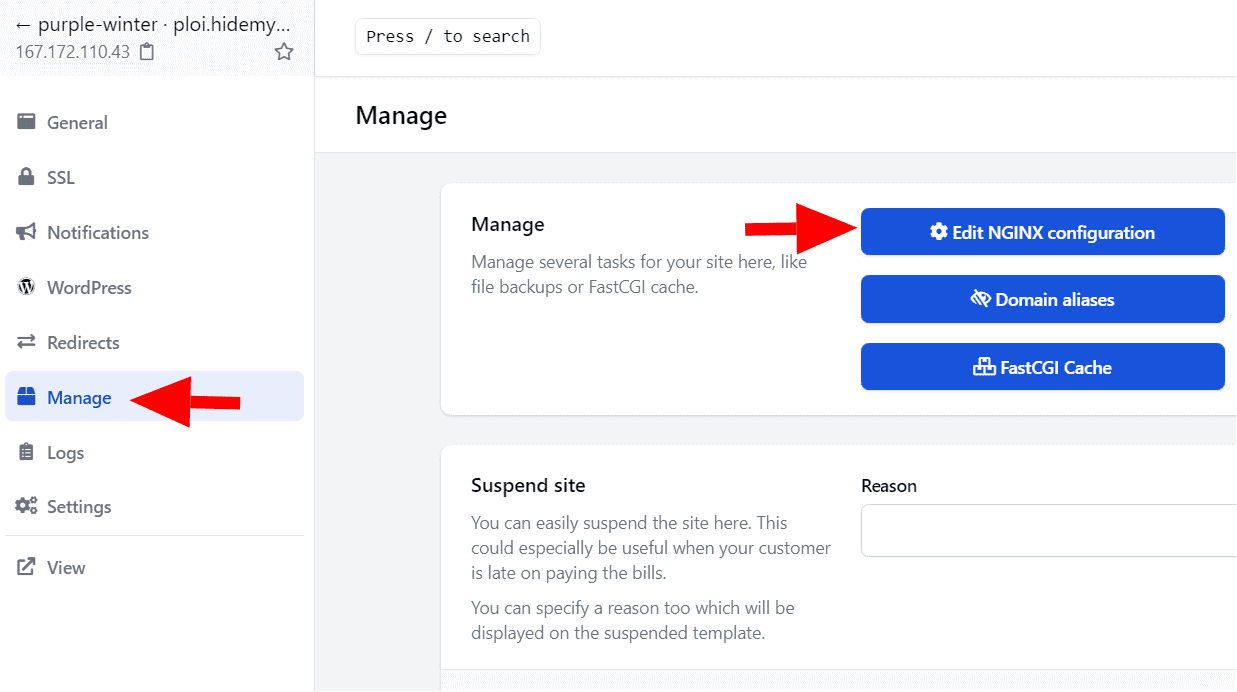This screenshot has width=1237, height=692.
Task: Click the View external link icon
Action: pyautogui.click(x=26, y=567)
